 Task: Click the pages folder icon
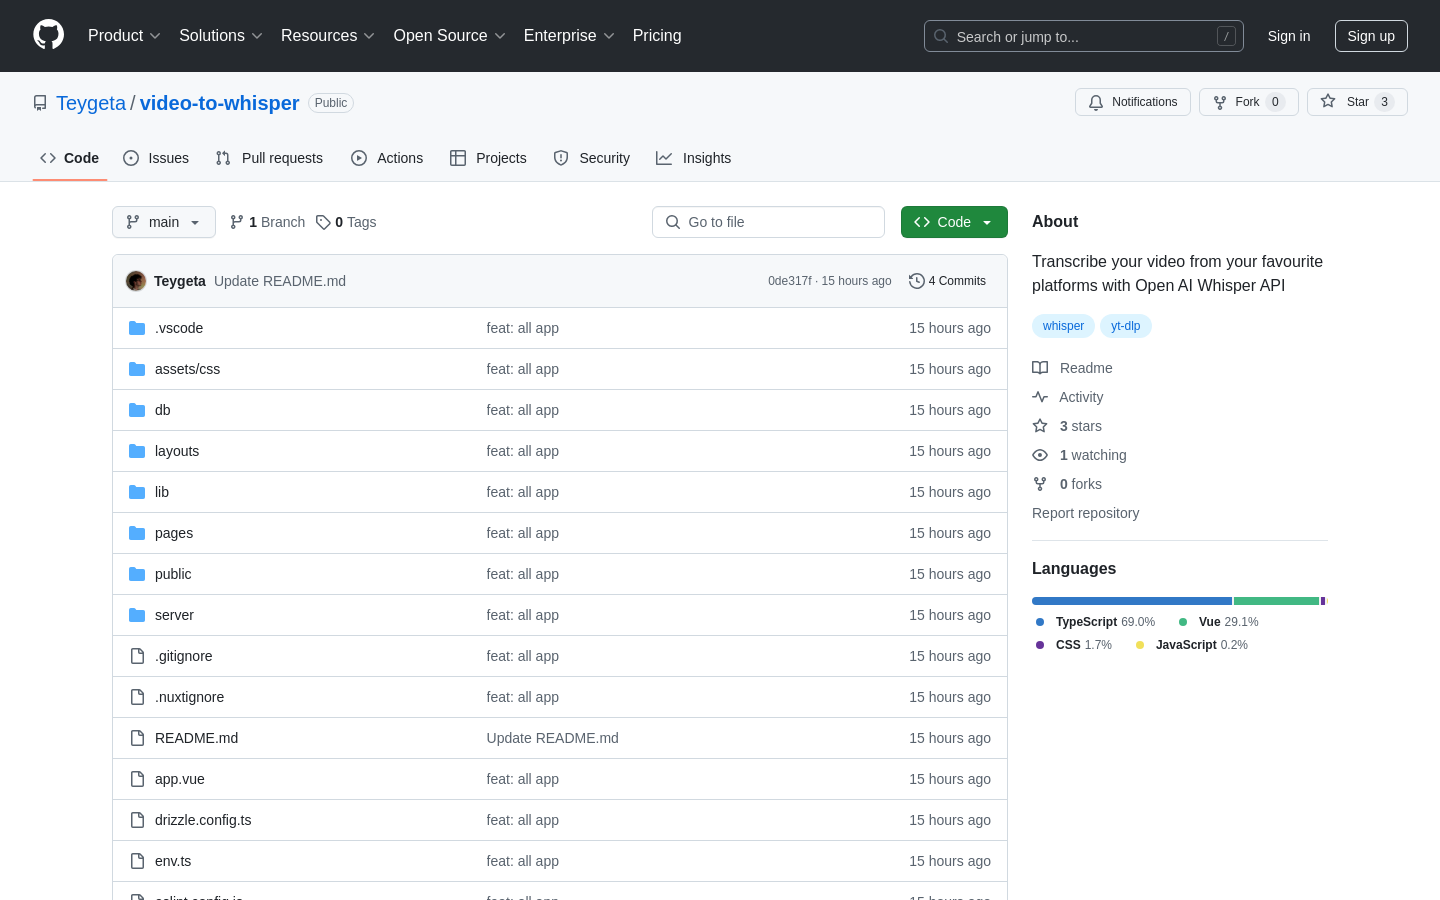tap(137, 533)
